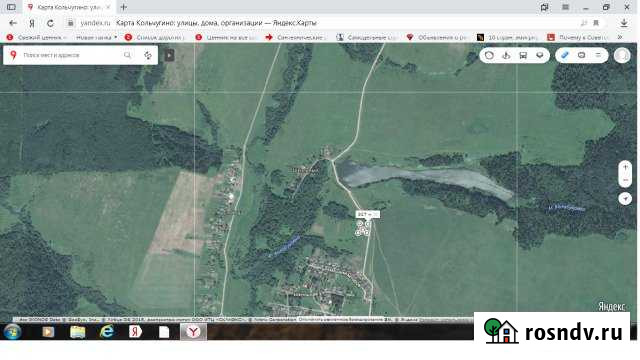This screenshot has height=360, width=640.
Task: Open the Internet Explorer taskbar icon
Action: click(107, 331)
